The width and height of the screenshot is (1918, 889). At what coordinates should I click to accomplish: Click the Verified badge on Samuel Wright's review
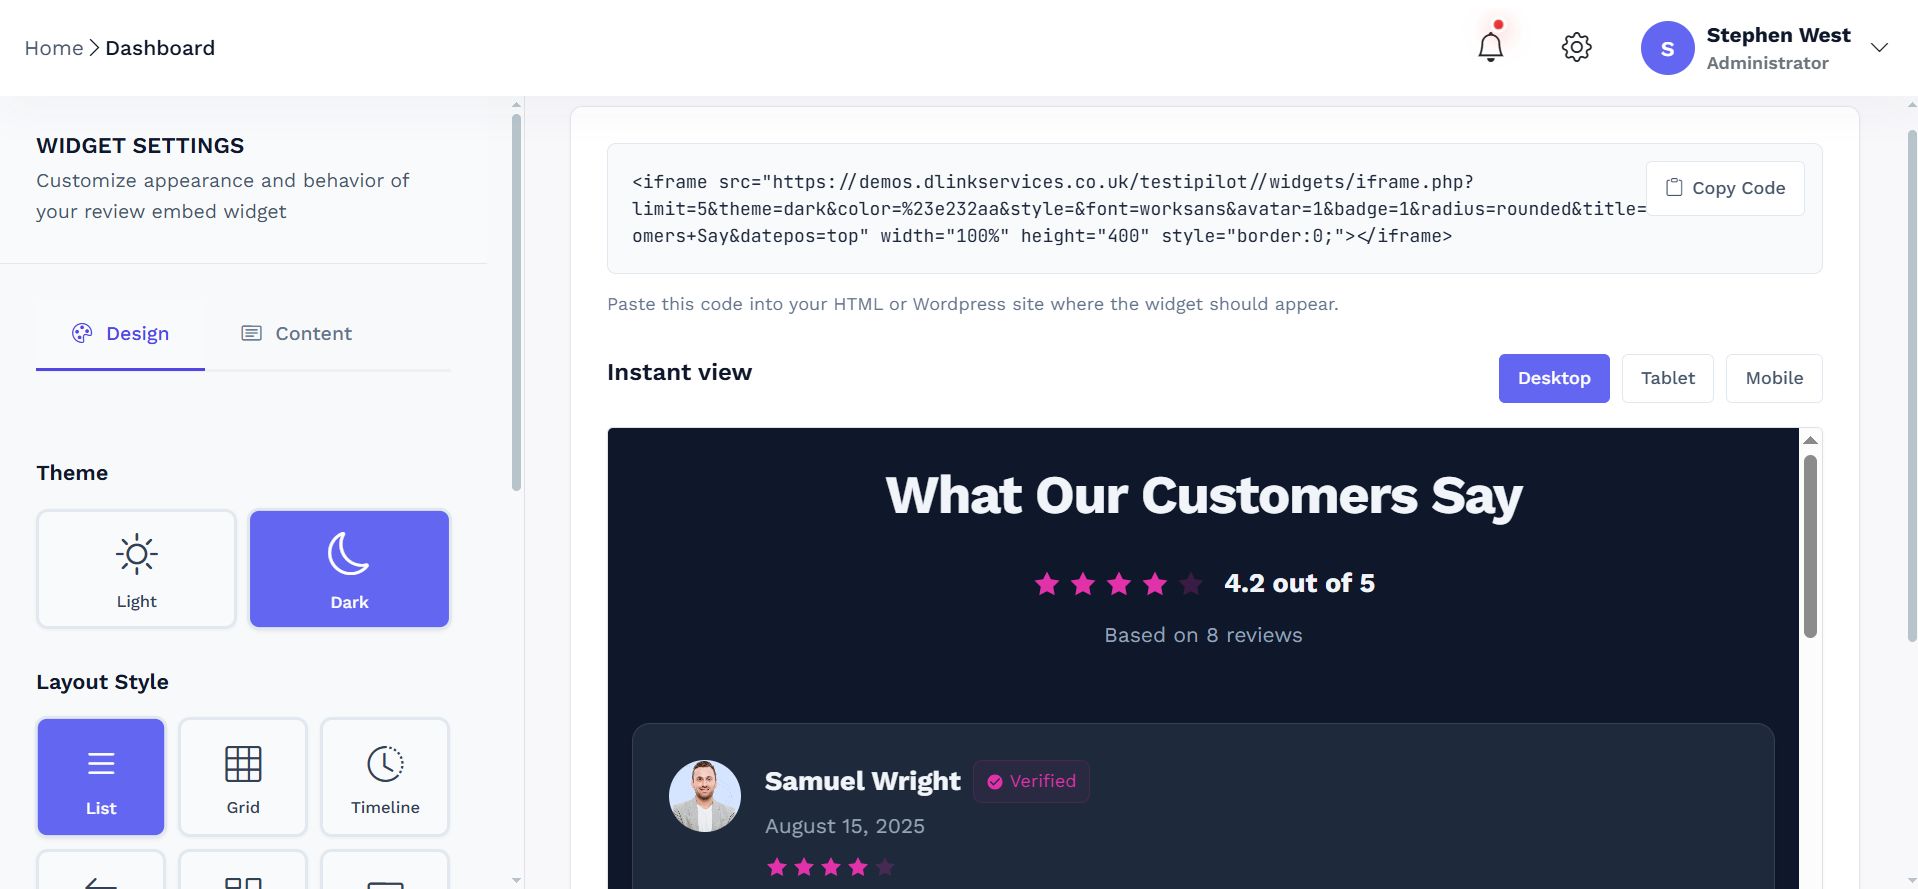pyautogui.click(x=1031, y=781)
